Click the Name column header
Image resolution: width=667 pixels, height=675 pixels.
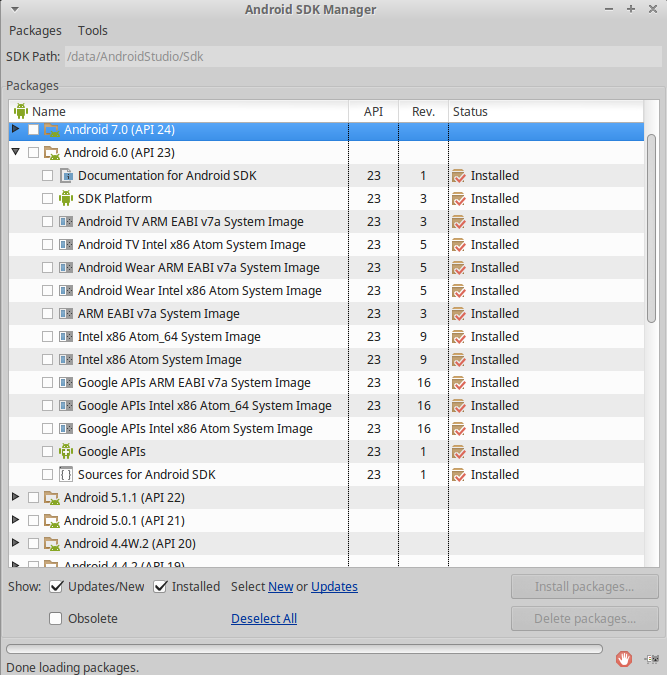(179, 111)
